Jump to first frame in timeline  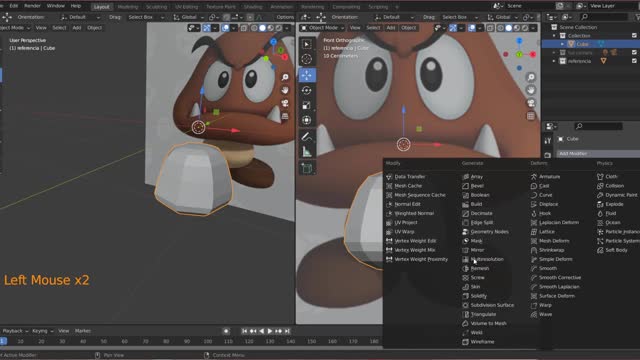[x=244, y=331]
